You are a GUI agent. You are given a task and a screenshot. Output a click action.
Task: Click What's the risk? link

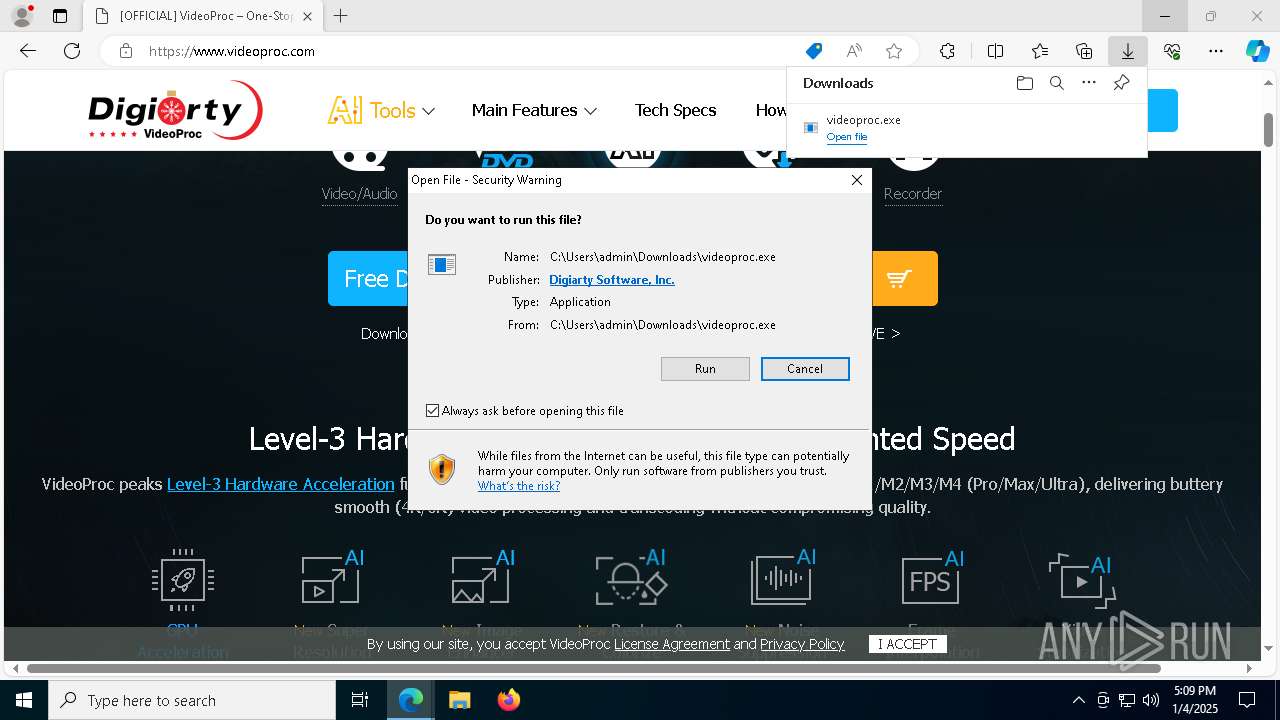(519, 486)
